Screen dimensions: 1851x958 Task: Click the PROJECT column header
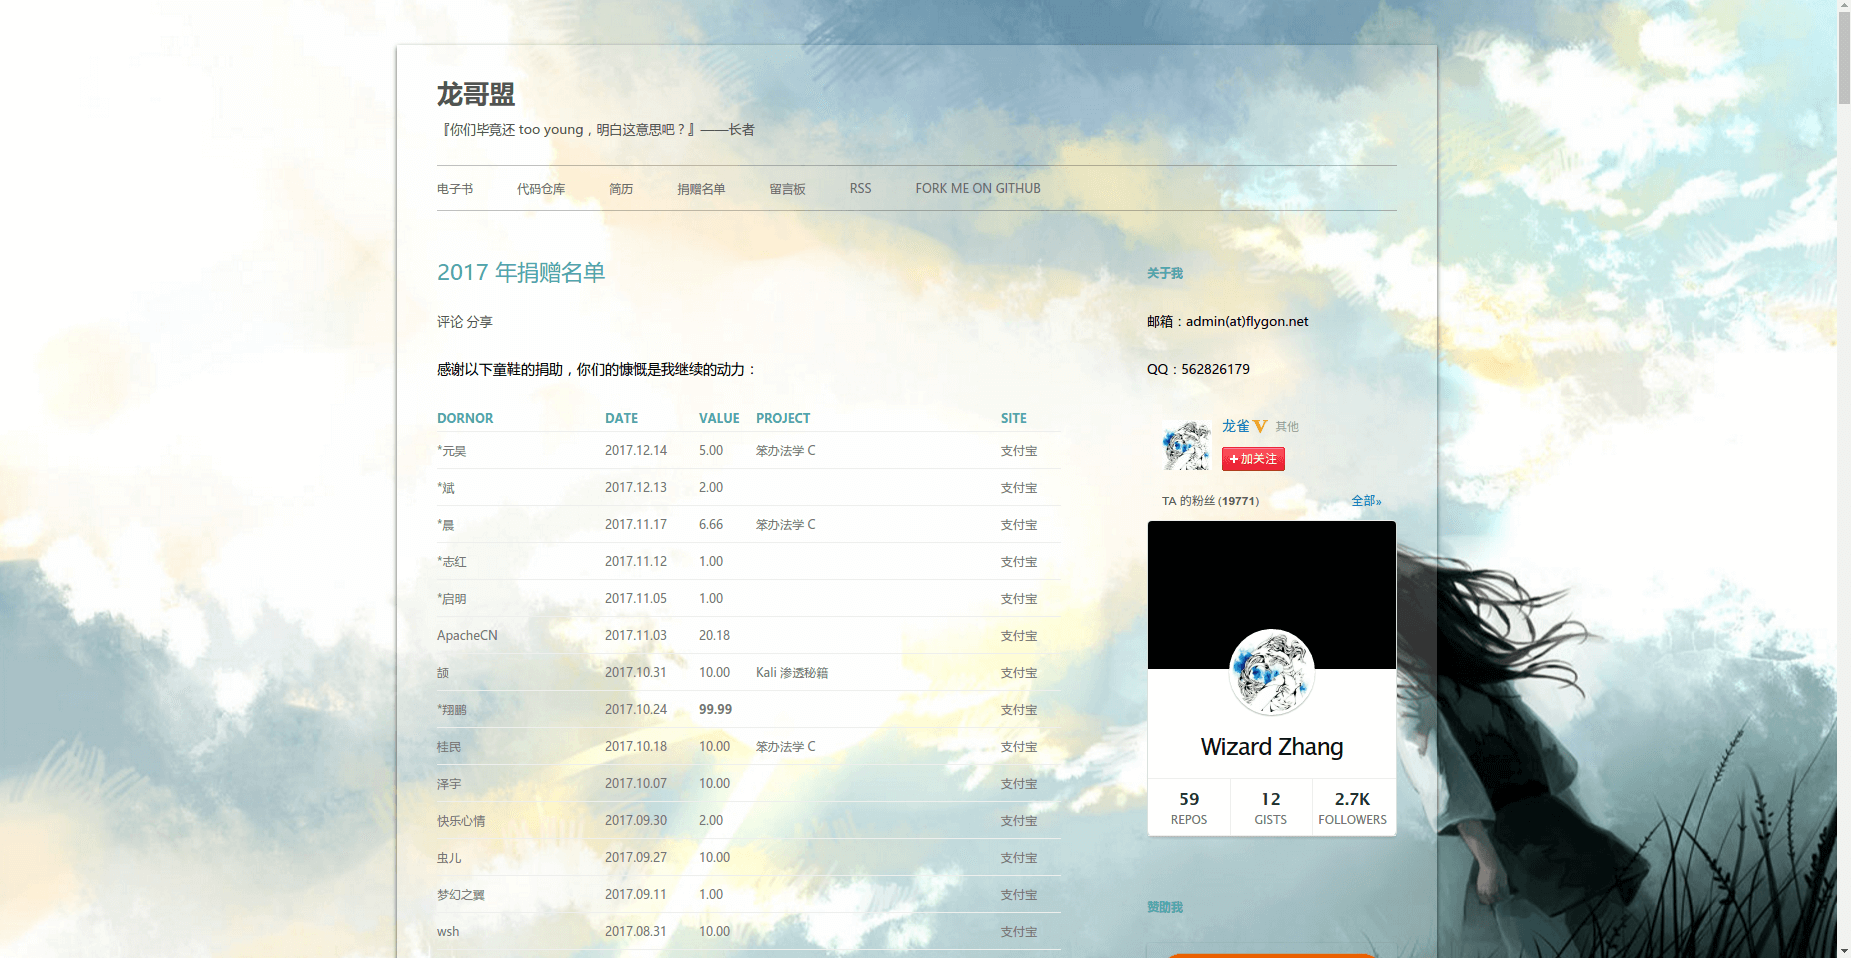coord(783,418)
